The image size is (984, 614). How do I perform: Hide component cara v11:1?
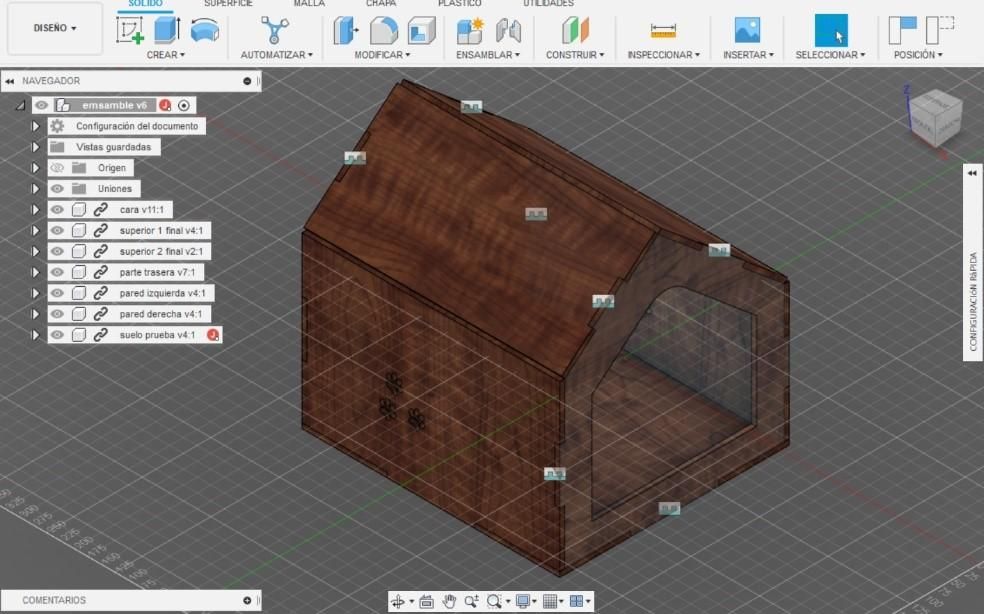(x=57, y=210)
